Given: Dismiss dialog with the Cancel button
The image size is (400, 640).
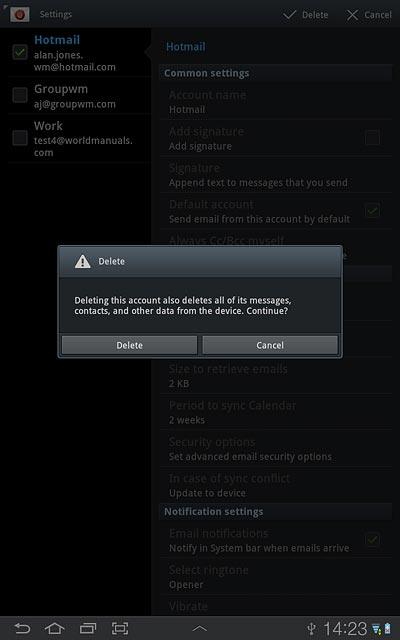Looking at the screenshot, I should tap(270, 345).
